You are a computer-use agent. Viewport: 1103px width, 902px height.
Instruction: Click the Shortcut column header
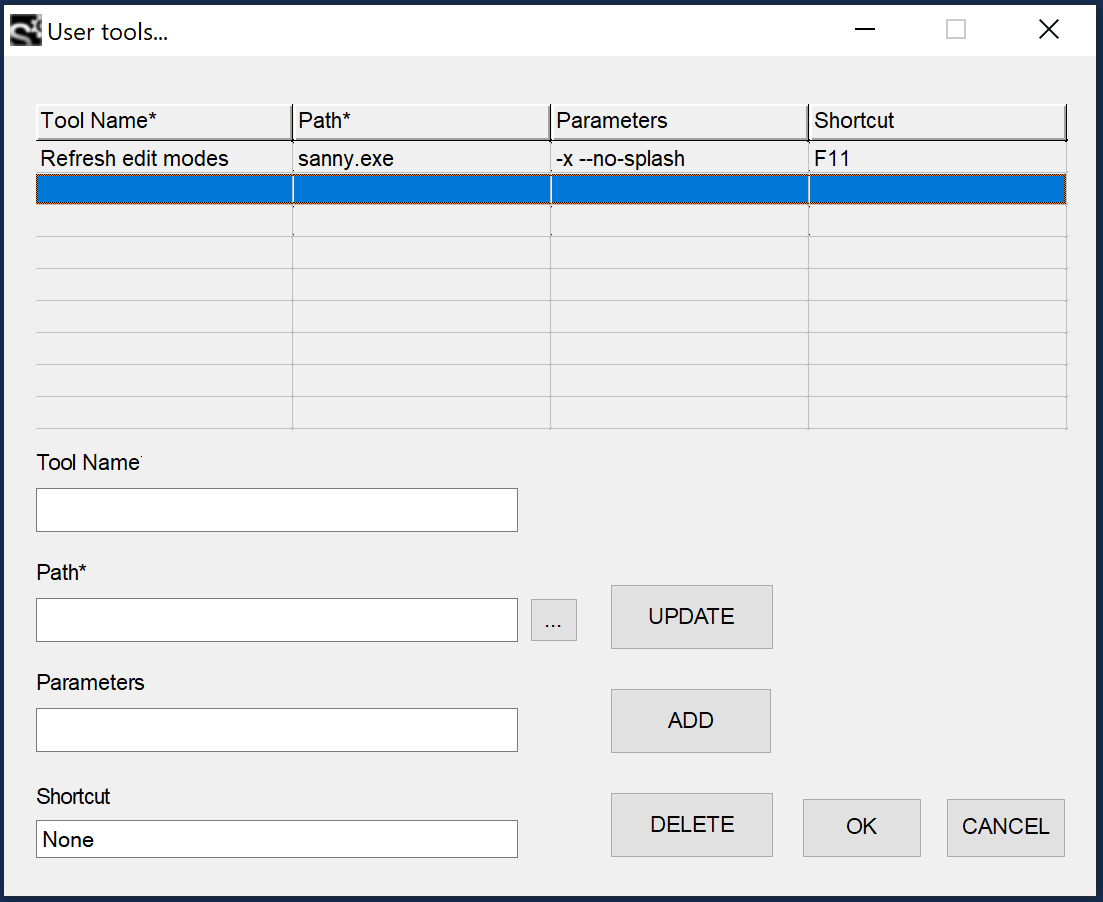pos(937,121)
